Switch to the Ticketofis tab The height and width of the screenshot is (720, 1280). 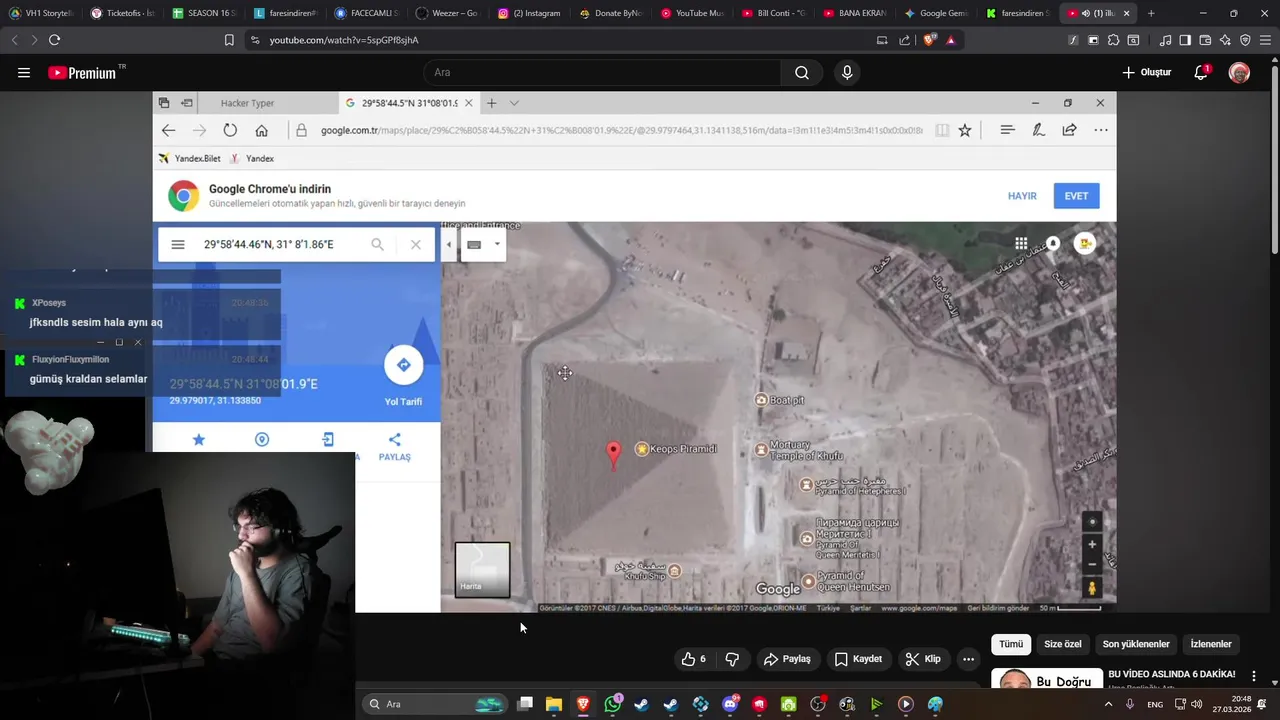123,13
